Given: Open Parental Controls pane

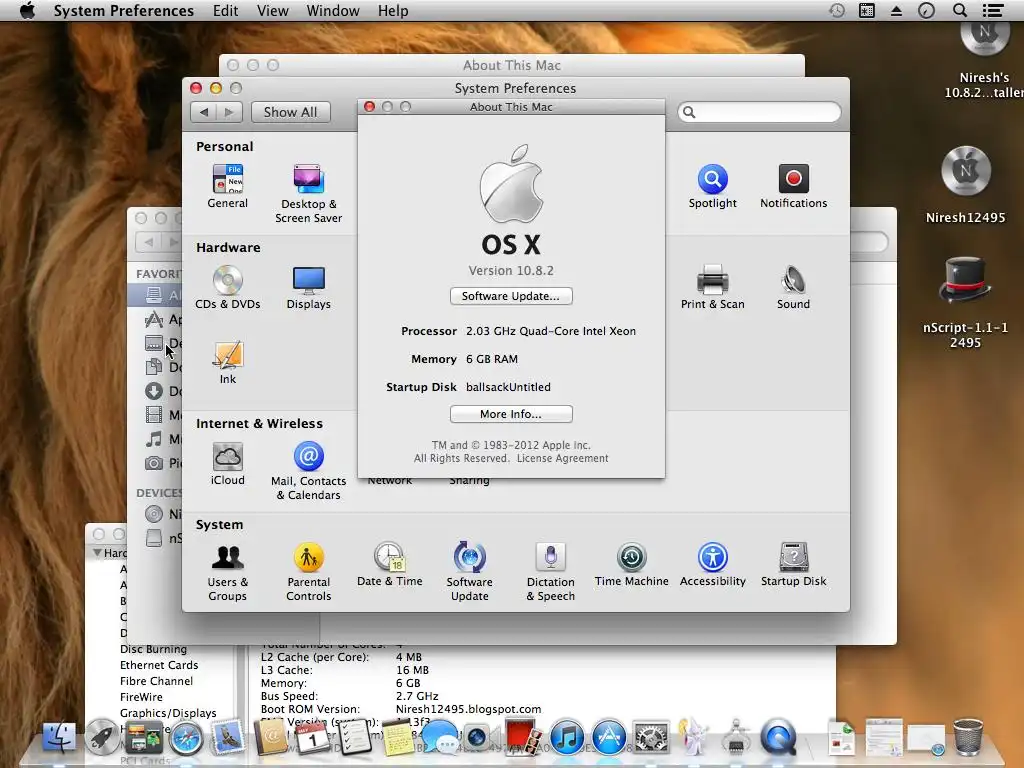Looking at the screenshot, I should click(308, 572).
